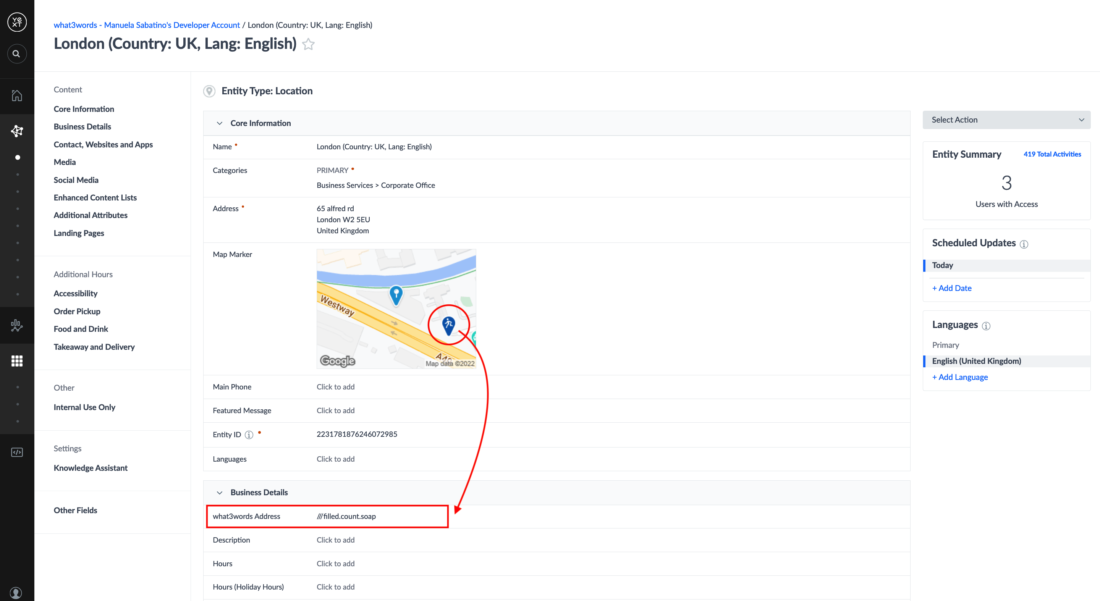Click the light blue map pin marker
The width and height of the screenshot is (1100, 601).
[396, 295]
